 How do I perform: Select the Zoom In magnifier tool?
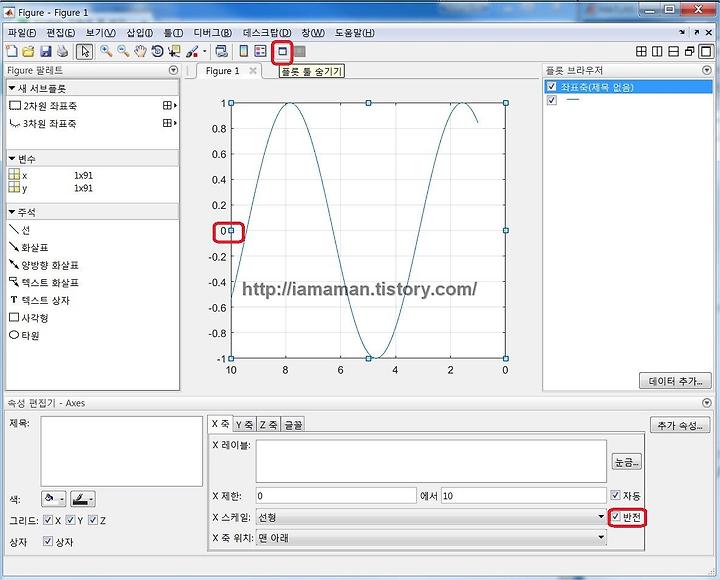(106, 51)
